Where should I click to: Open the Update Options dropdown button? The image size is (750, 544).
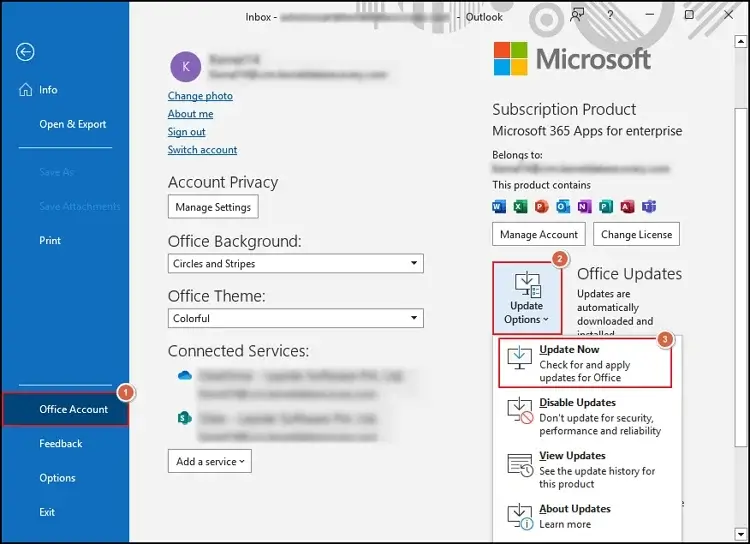pos(526,299)
